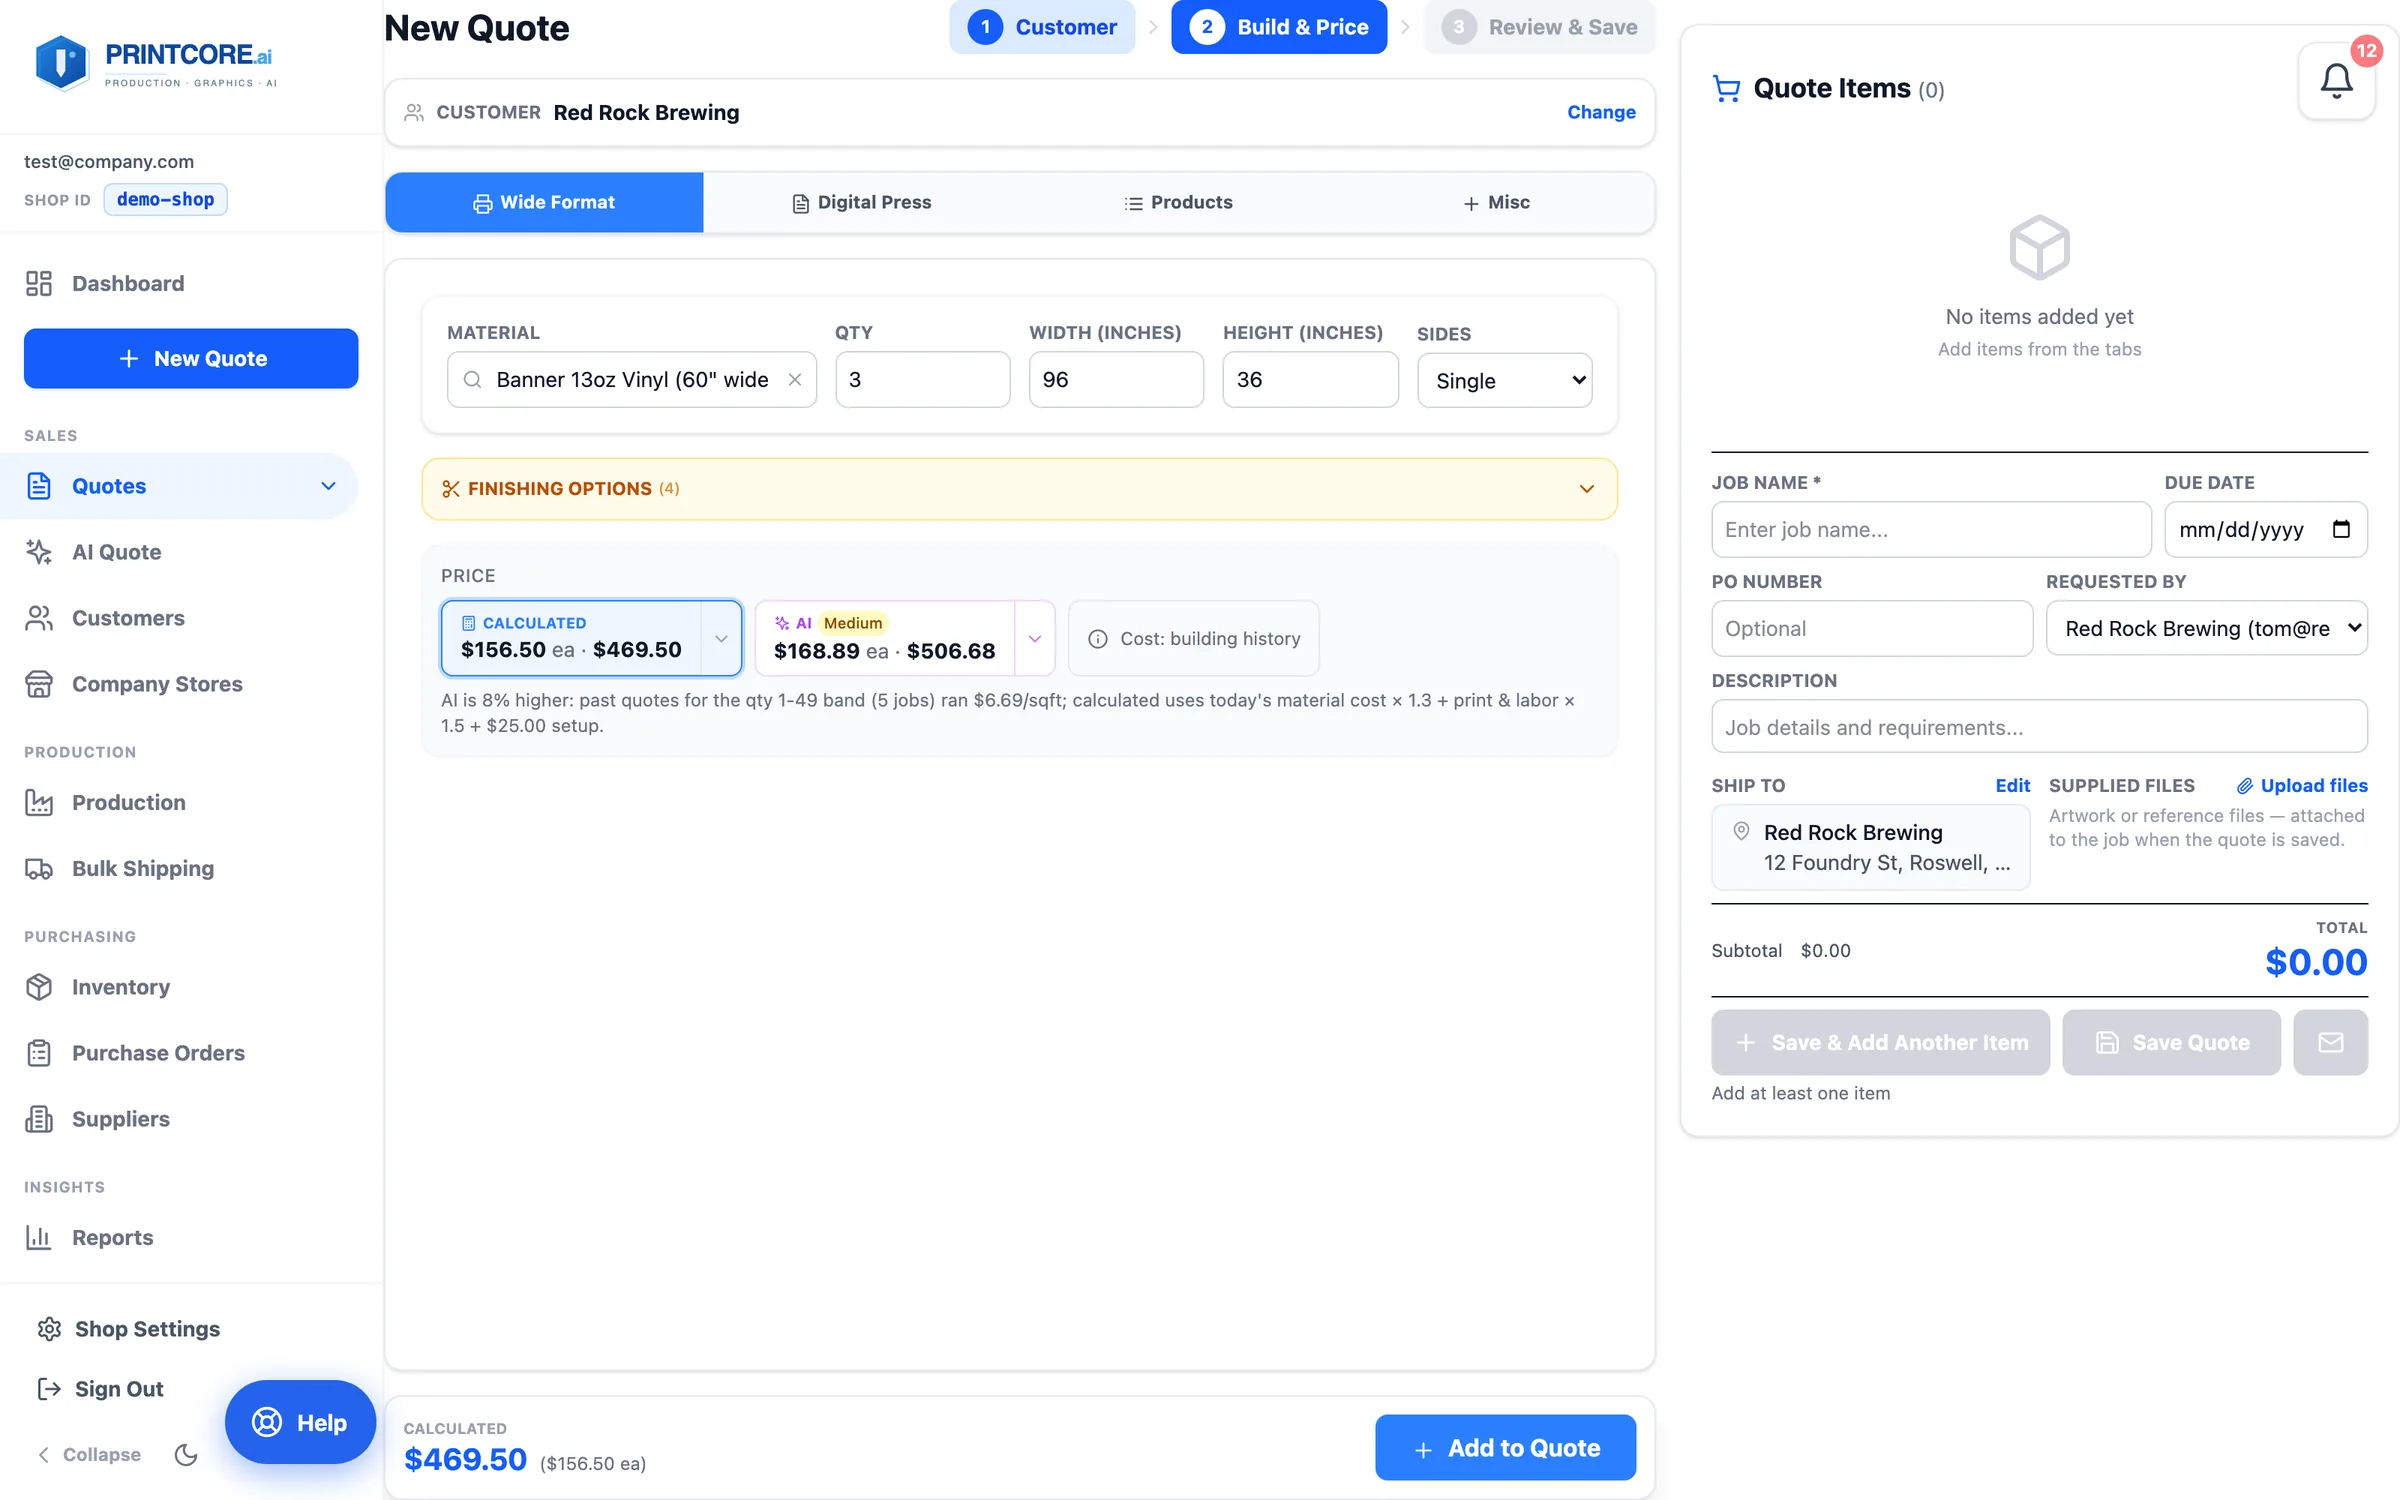Open the AI price chevron dropdown

1035,638
